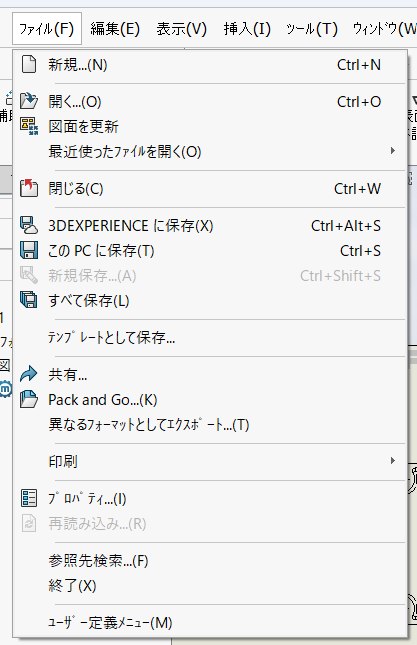
Task: Select この PC に保存(T) entry
Action: [210, 251]
